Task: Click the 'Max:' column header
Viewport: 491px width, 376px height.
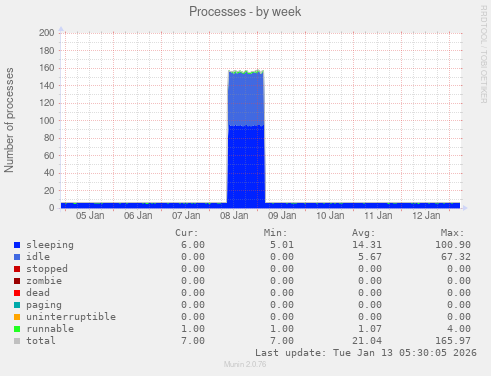Action: click(x=452, y=233)
